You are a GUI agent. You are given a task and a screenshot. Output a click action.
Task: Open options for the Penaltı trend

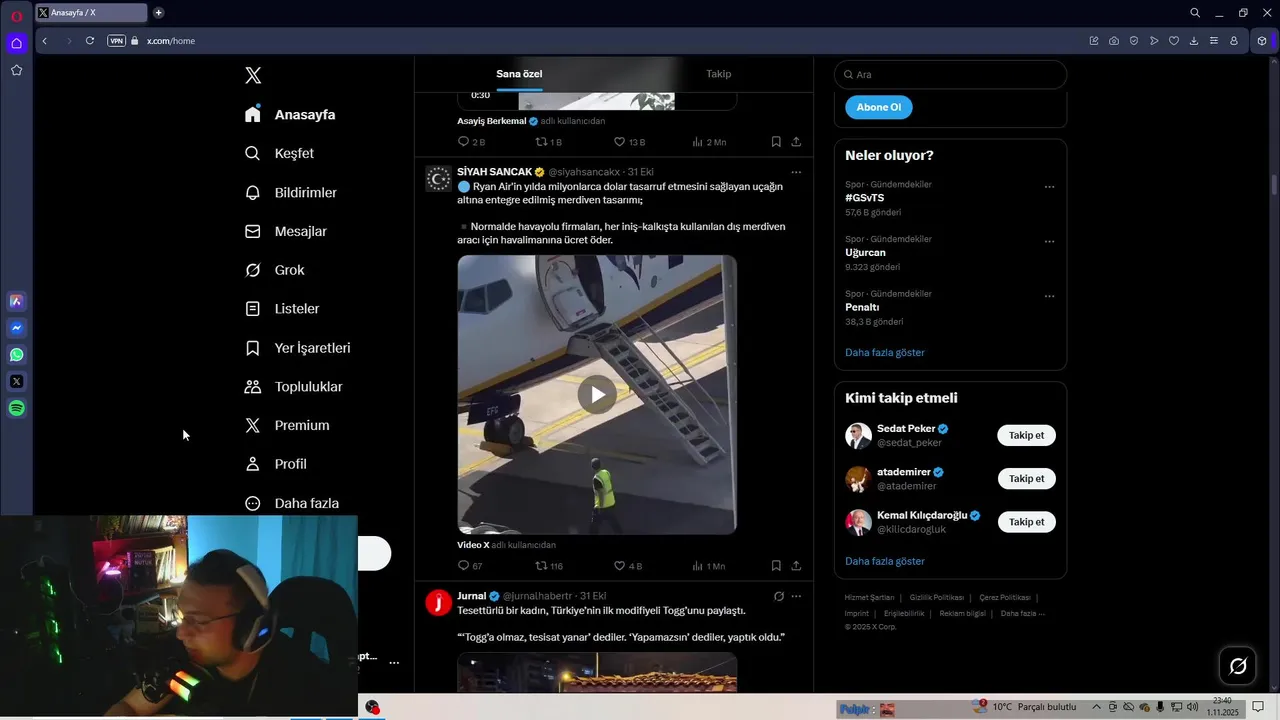[x=1049, y=296]
